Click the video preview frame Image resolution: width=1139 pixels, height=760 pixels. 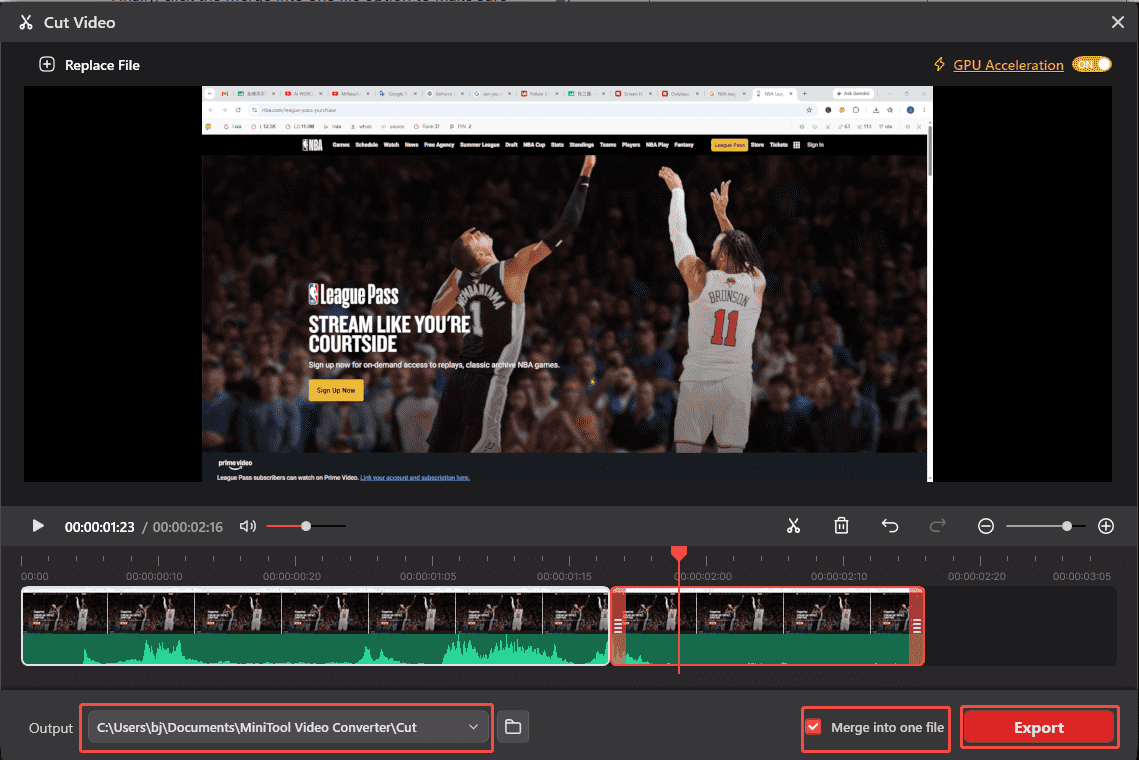point(567,284)
